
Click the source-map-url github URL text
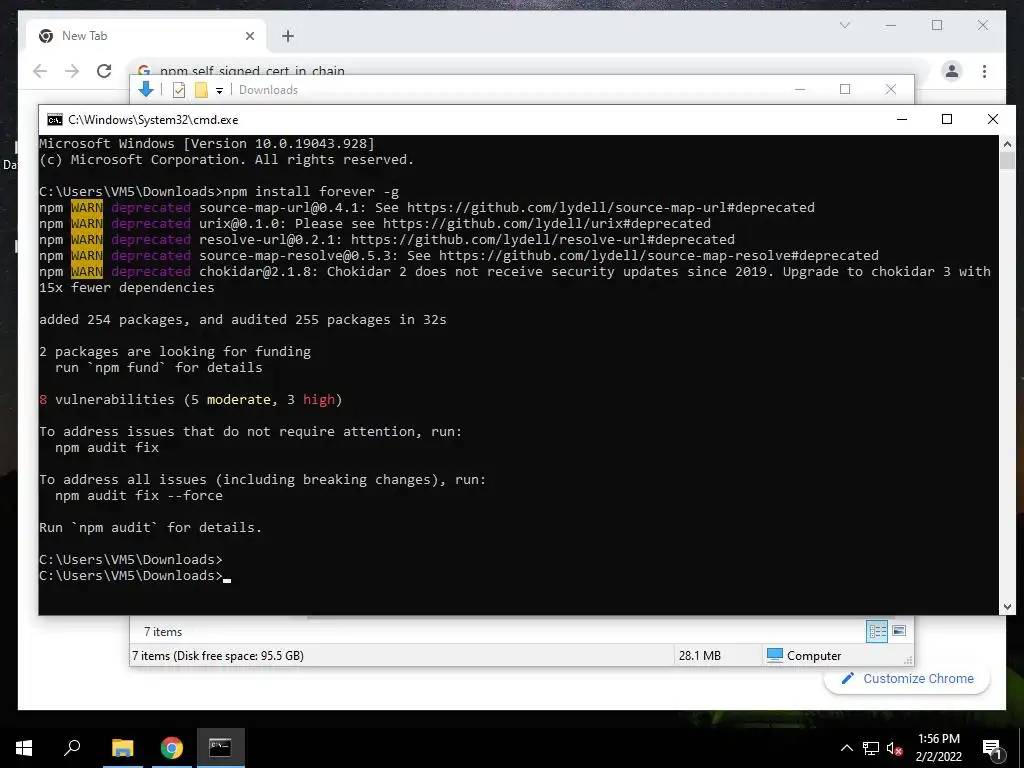pyautogui.click(x=611, y=208)
